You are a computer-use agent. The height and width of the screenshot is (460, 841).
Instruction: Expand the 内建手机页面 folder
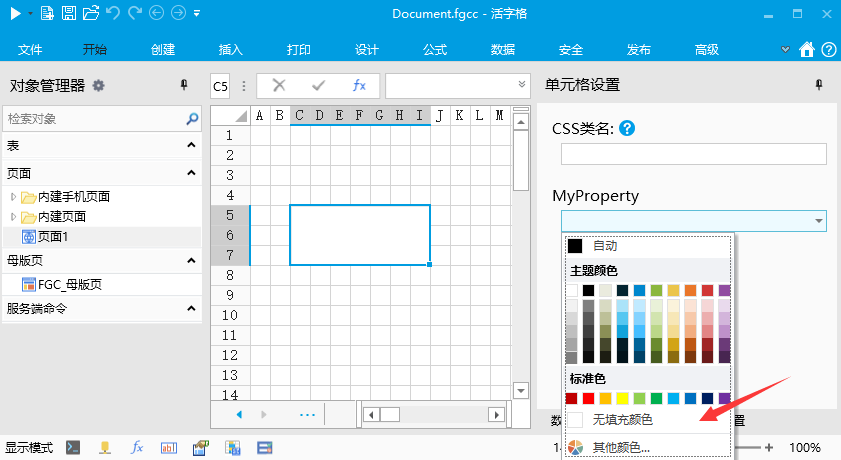coord(13,197)
